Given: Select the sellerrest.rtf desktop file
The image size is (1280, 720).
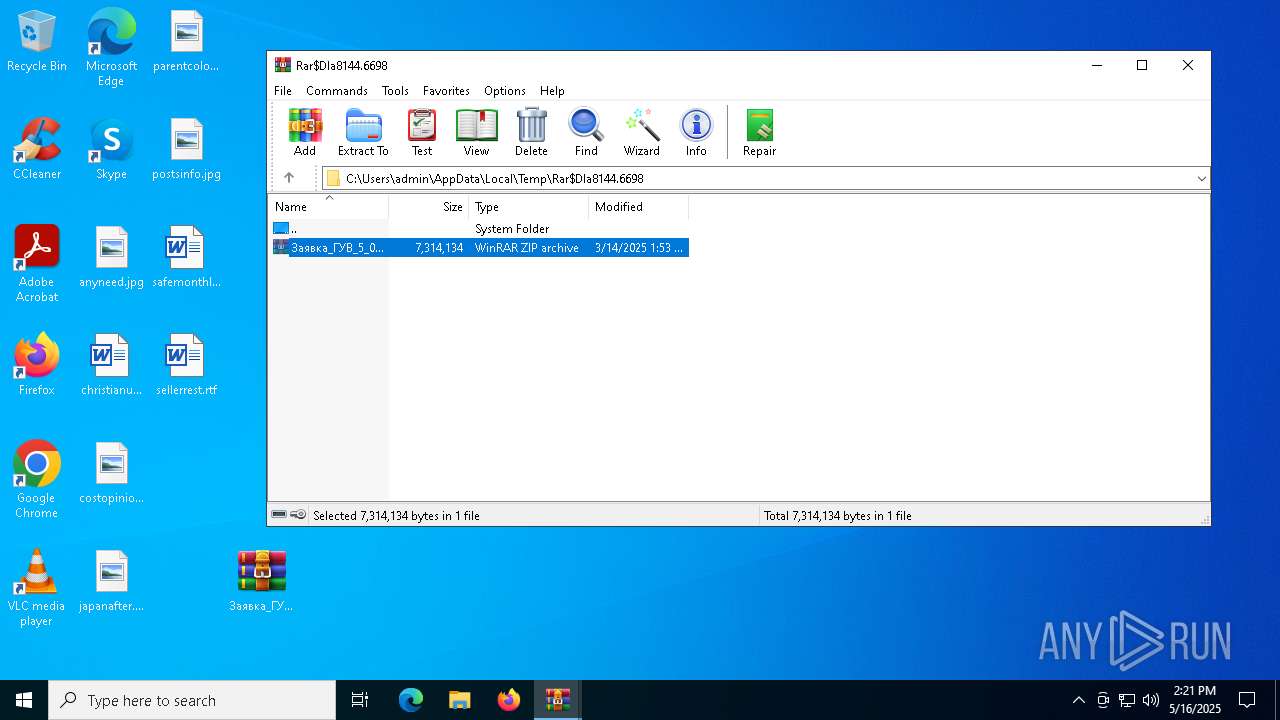Looking at the screenshot, I should click(186, 365).
